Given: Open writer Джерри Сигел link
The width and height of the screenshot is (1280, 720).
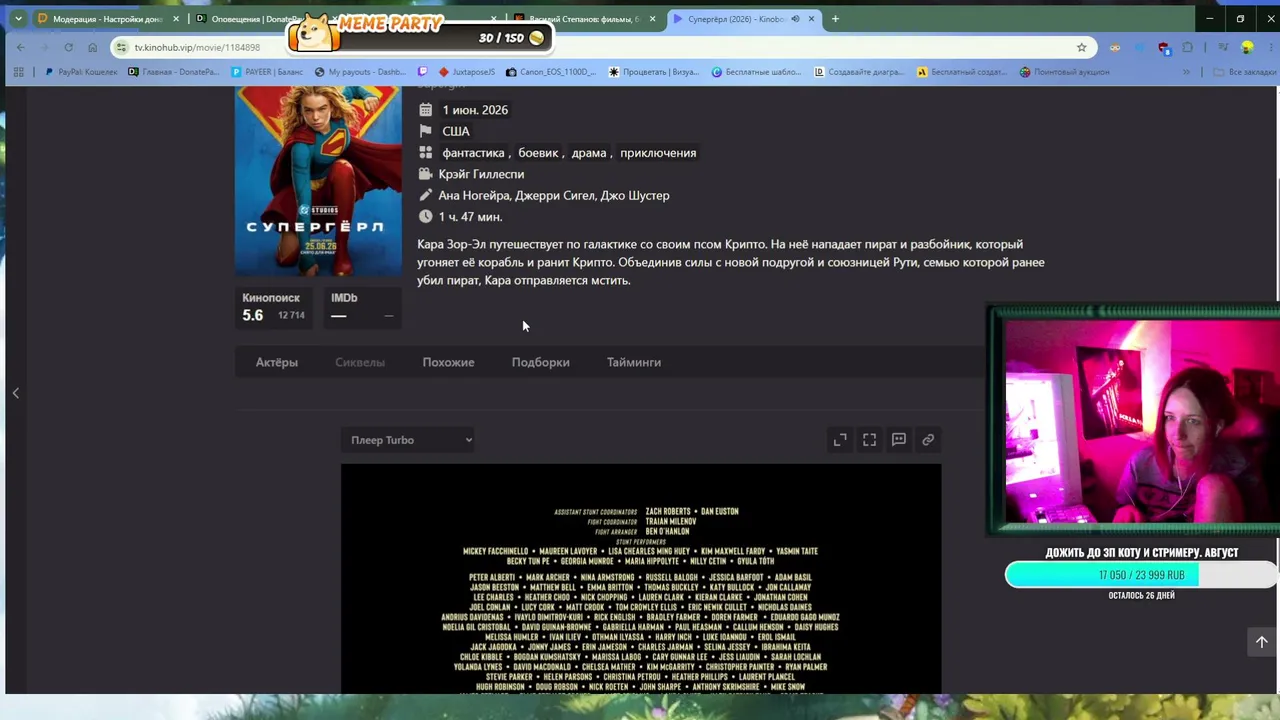Looking at the screenshot, I should pyautogui.click(x=553, y=196).
